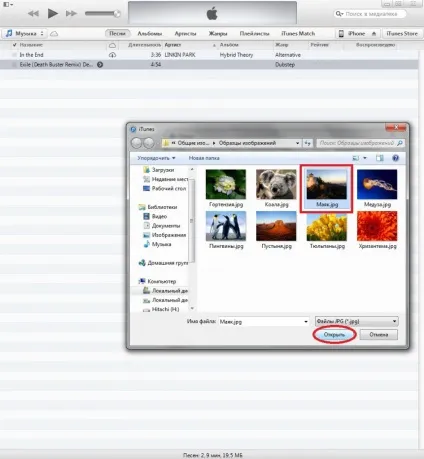Image resolution: width=424 pixels, height=459 pixels.
Task: Click the Открыть button
Action: coord(334,334)
